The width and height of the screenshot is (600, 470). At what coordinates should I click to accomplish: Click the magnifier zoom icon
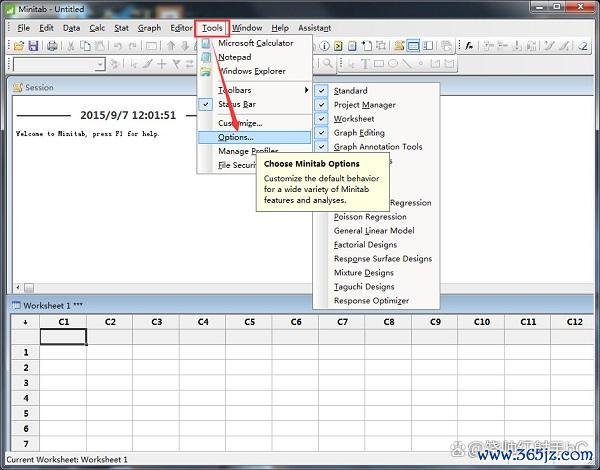pyautogui.click(x=327, y=64)
